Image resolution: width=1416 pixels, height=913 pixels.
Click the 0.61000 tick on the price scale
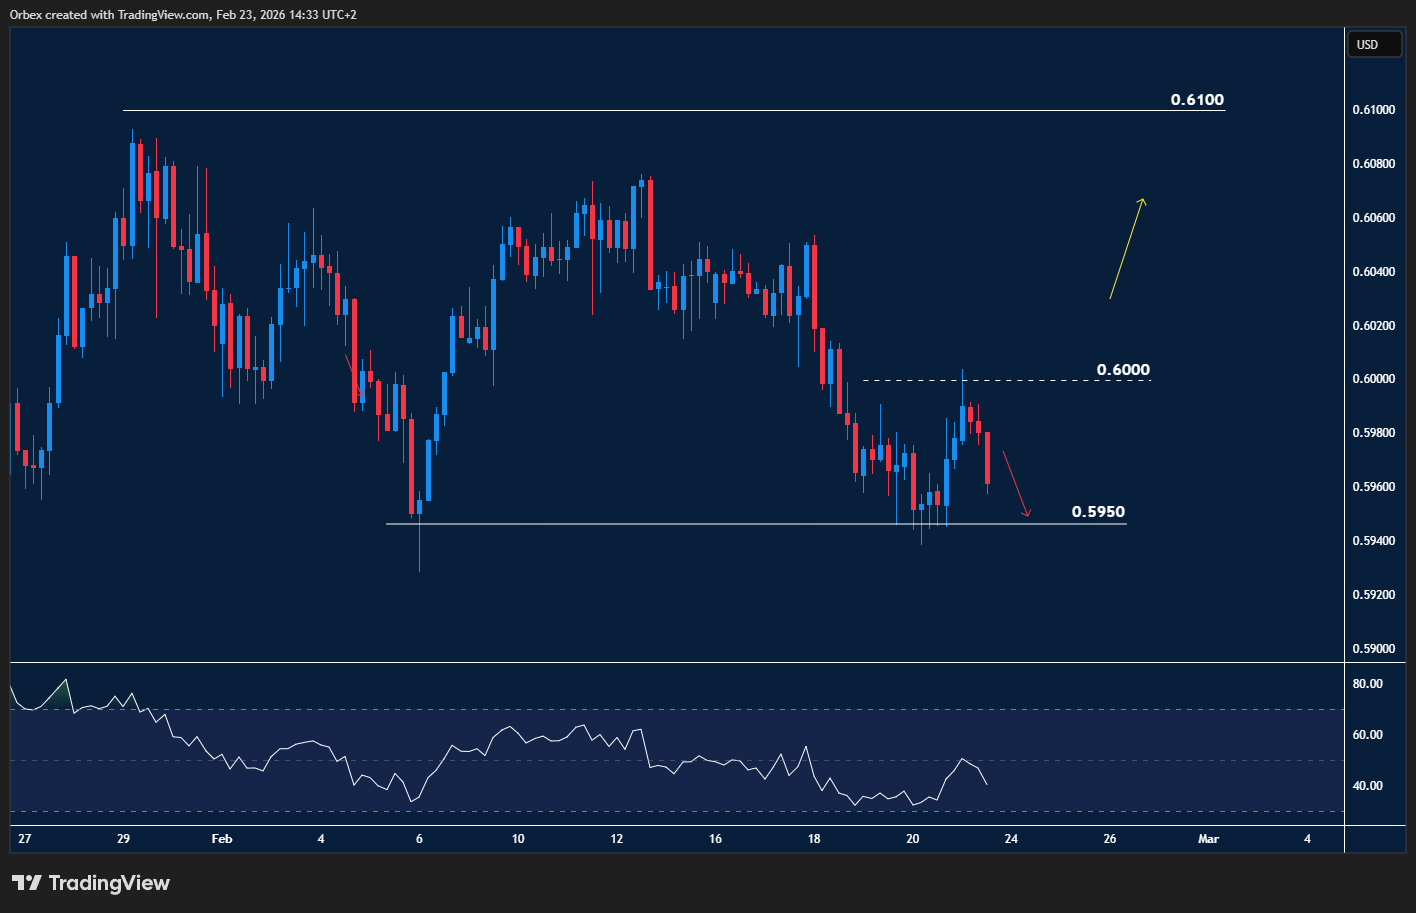tap(1374, 110)
